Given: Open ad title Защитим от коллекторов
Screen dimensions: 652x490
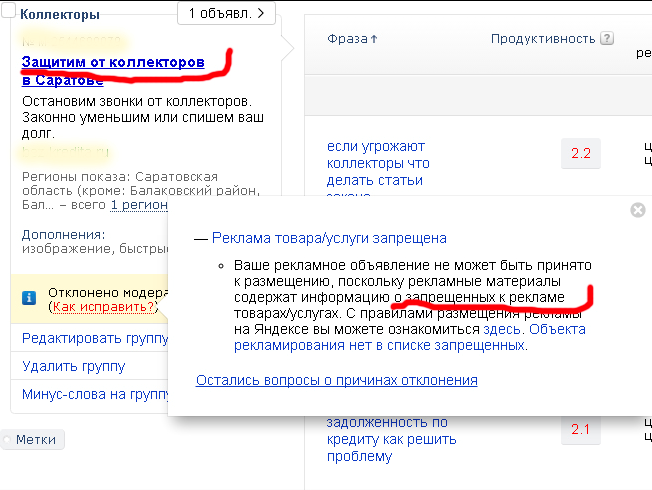Looking at the screenshot, I should tap(113, 70).
